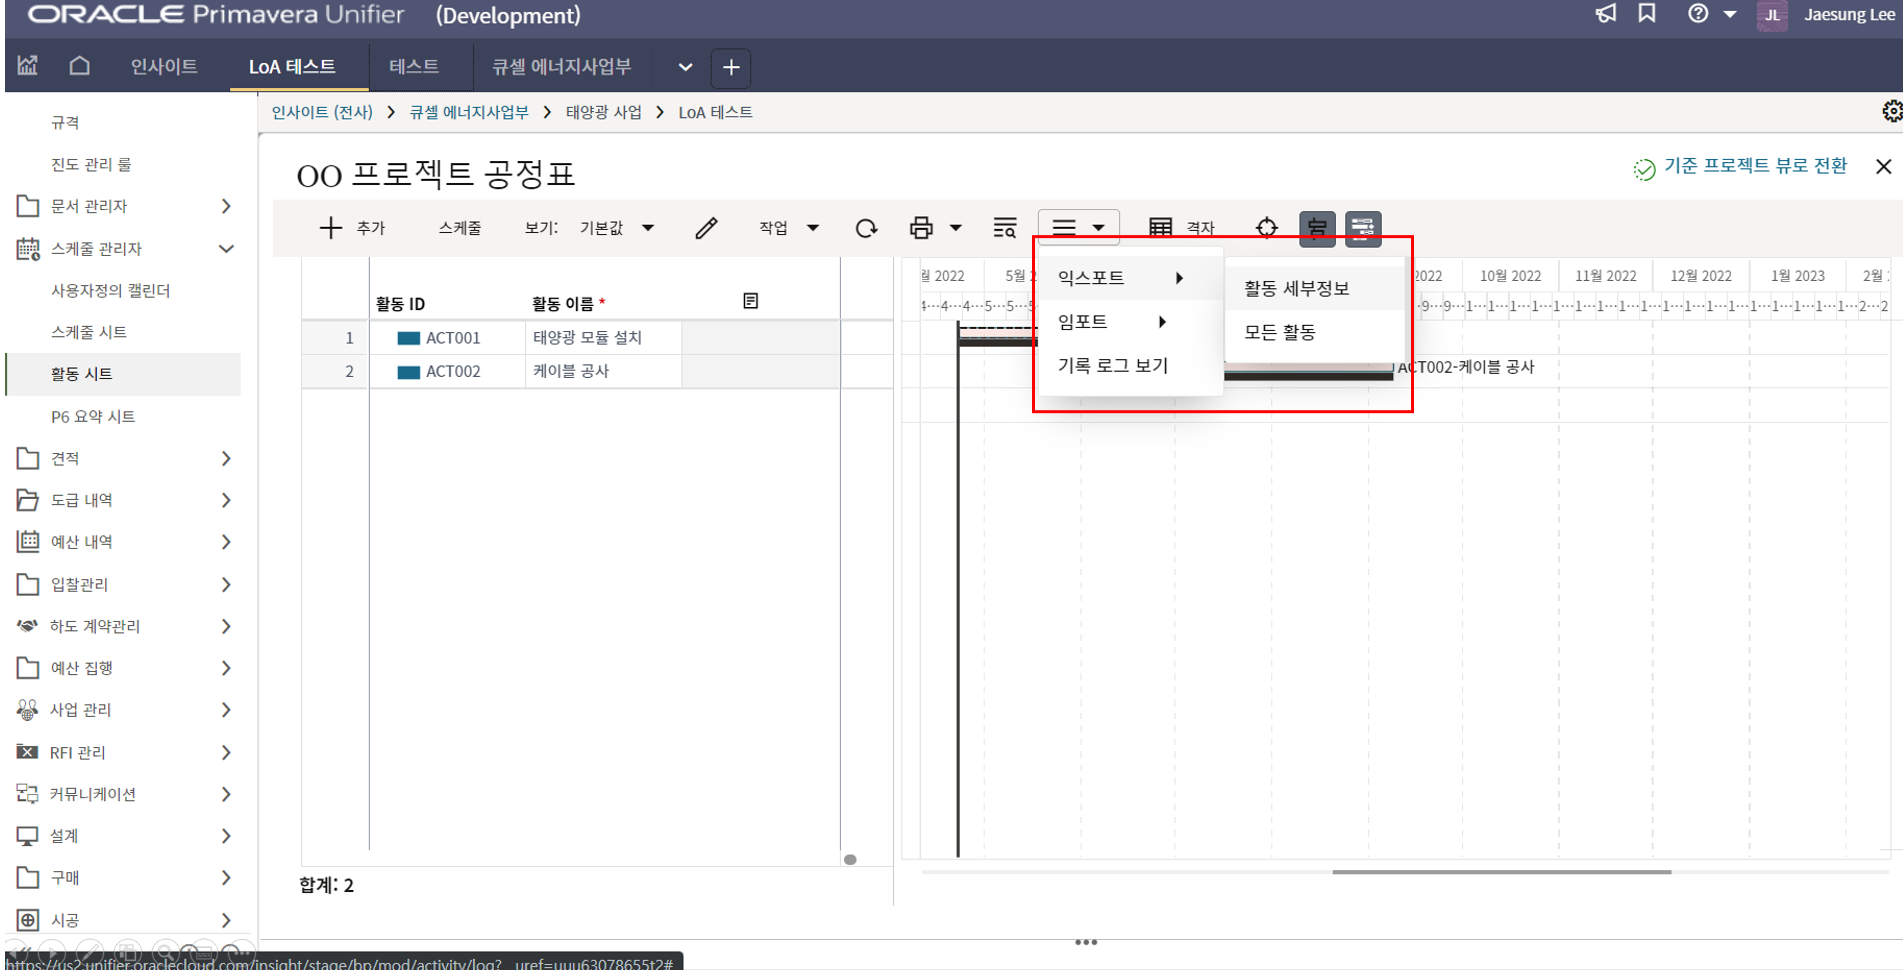Click the 추가 add button
The width and height of the screenshot is (1903, 970).
point(352,228)
